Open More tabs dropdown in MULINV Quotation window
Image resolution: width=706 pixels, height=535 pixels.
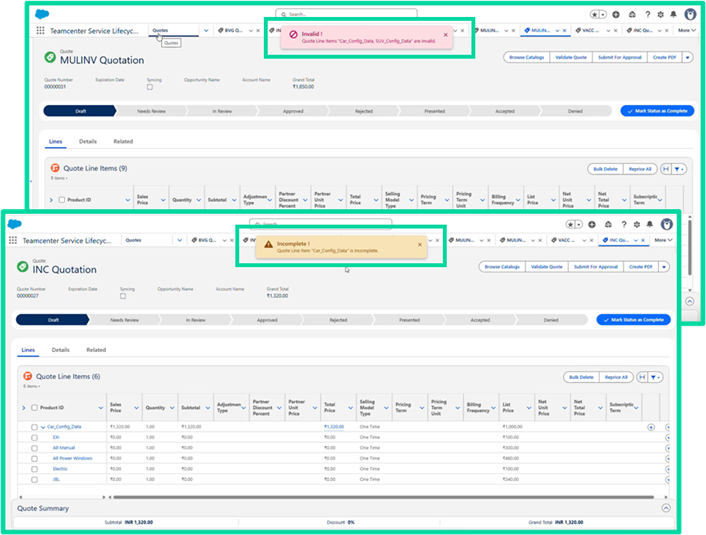click(x=687, y=31)
